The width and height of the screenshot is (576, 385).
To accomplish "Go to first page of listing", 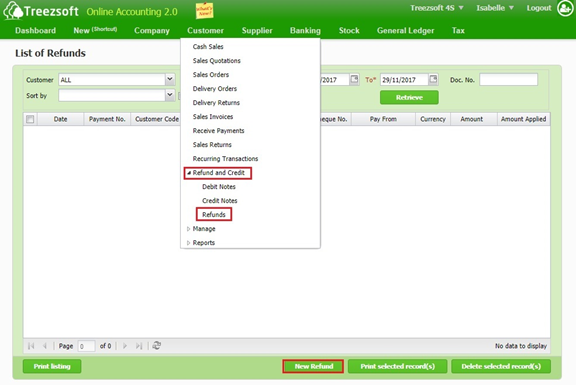I will click(31, 346).
